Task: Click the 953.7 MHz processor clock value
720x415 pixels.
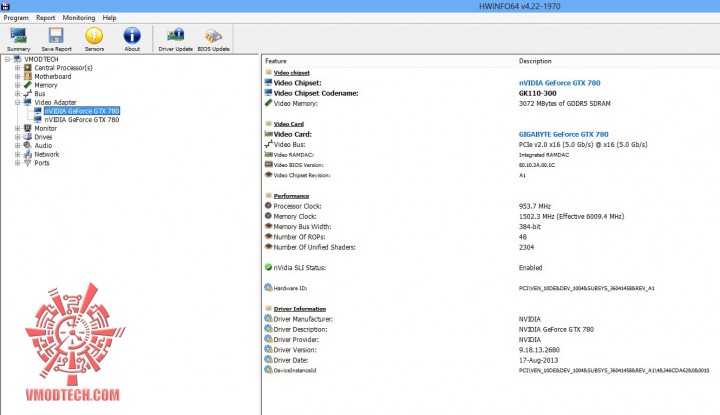Action: pyautogui.click(x=534, y=206)
